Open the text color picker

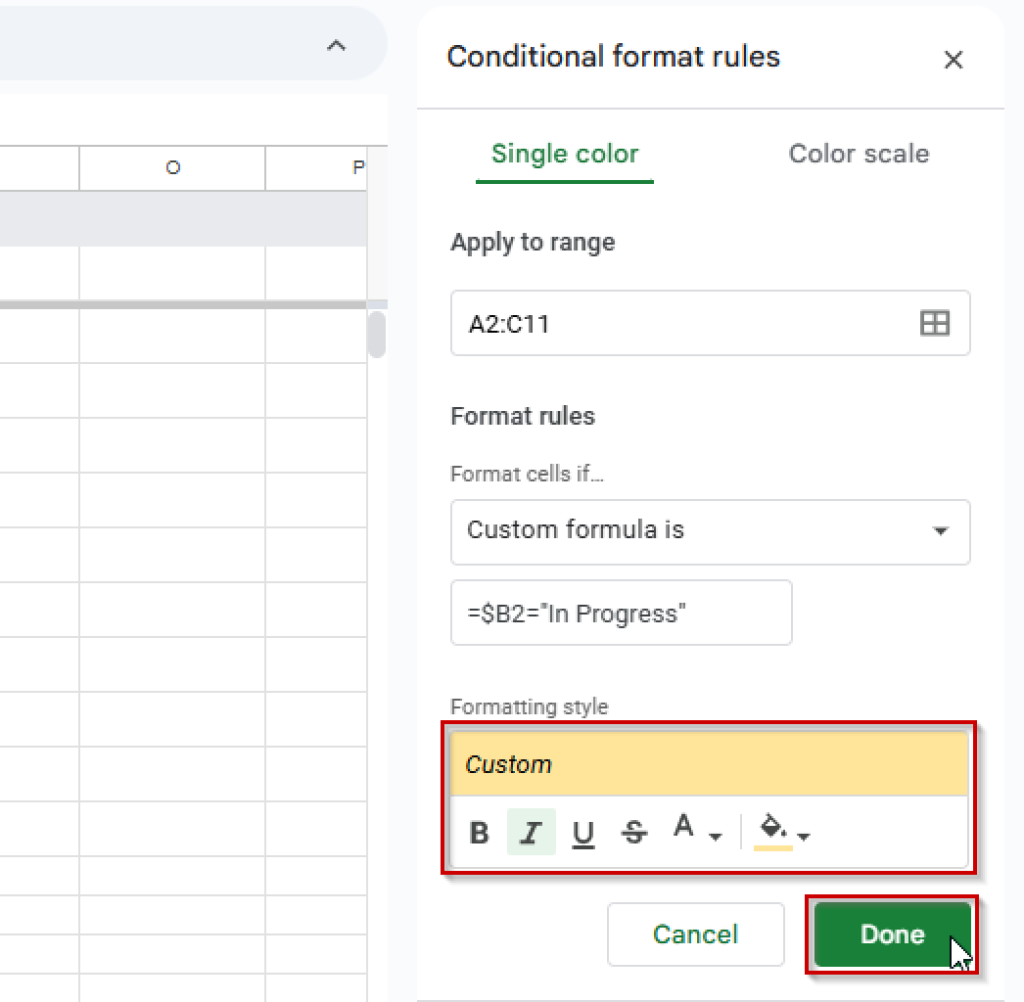[685, 828]
